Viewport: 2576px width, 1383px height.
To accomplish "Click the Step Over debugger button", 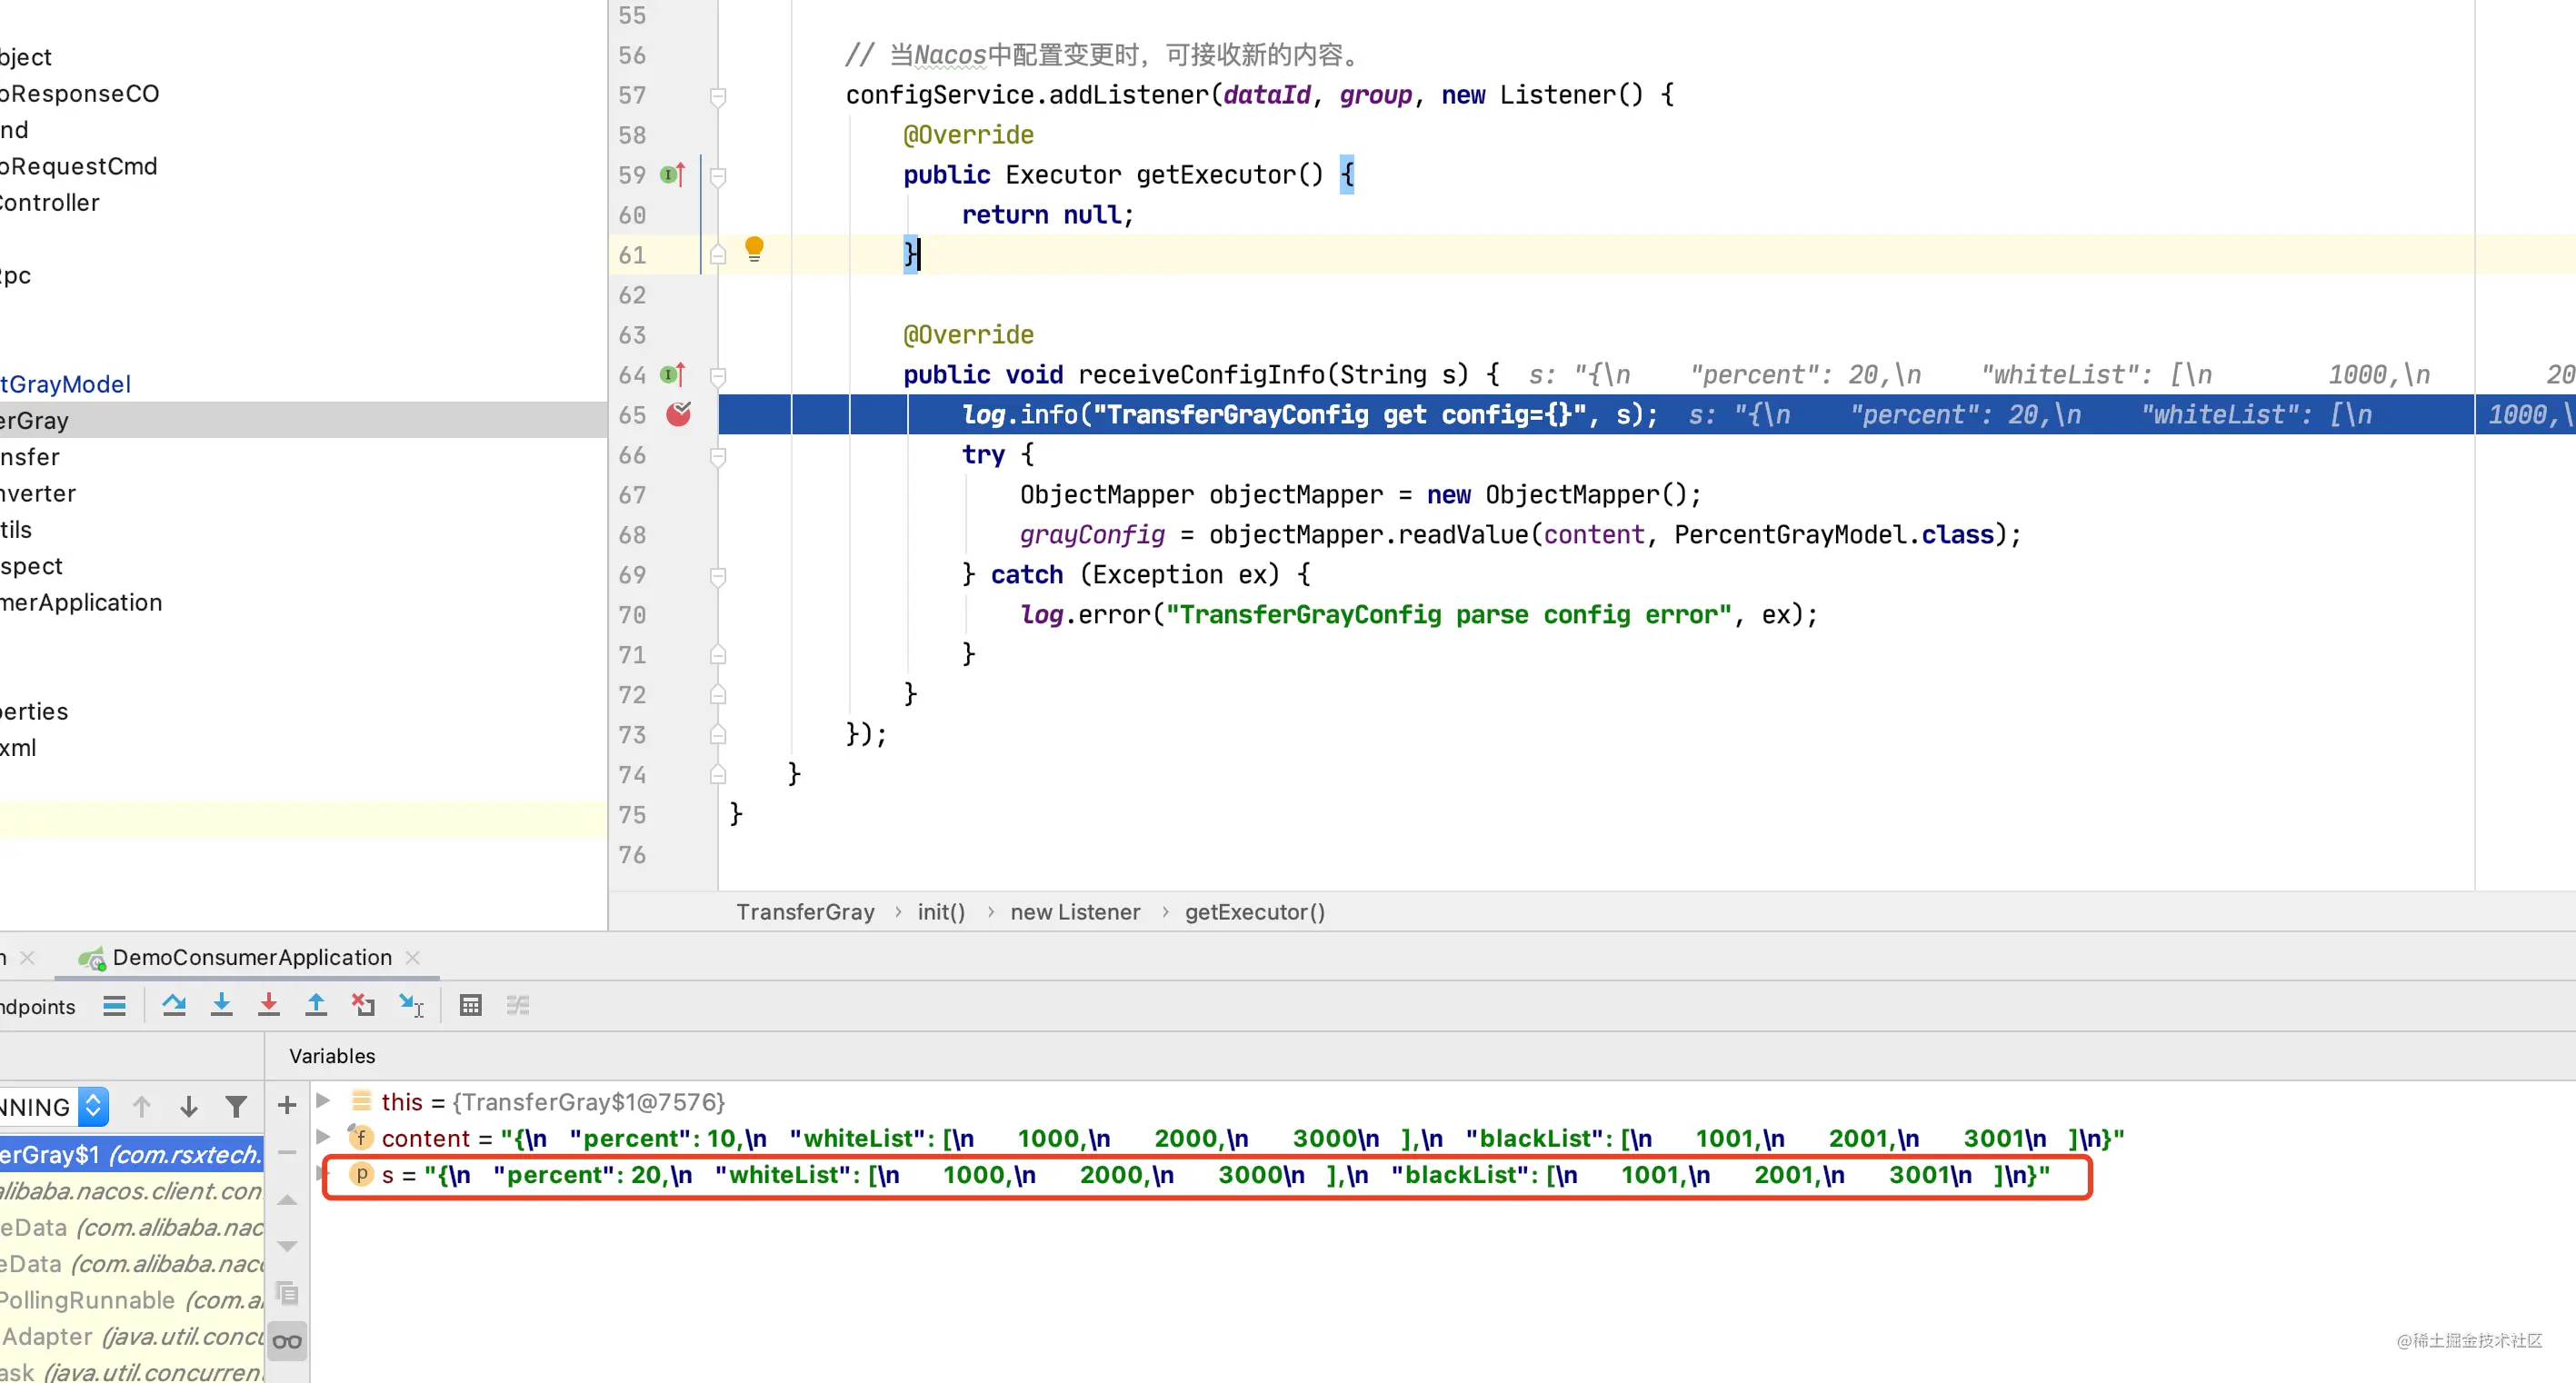I will (174, 1005).
